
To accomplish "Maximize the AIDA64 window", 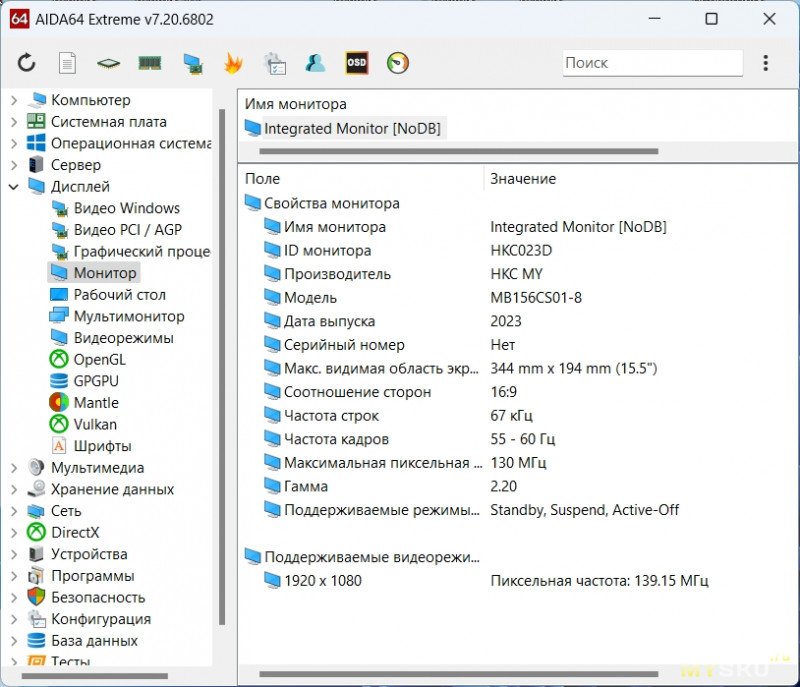I will point(712,19).
